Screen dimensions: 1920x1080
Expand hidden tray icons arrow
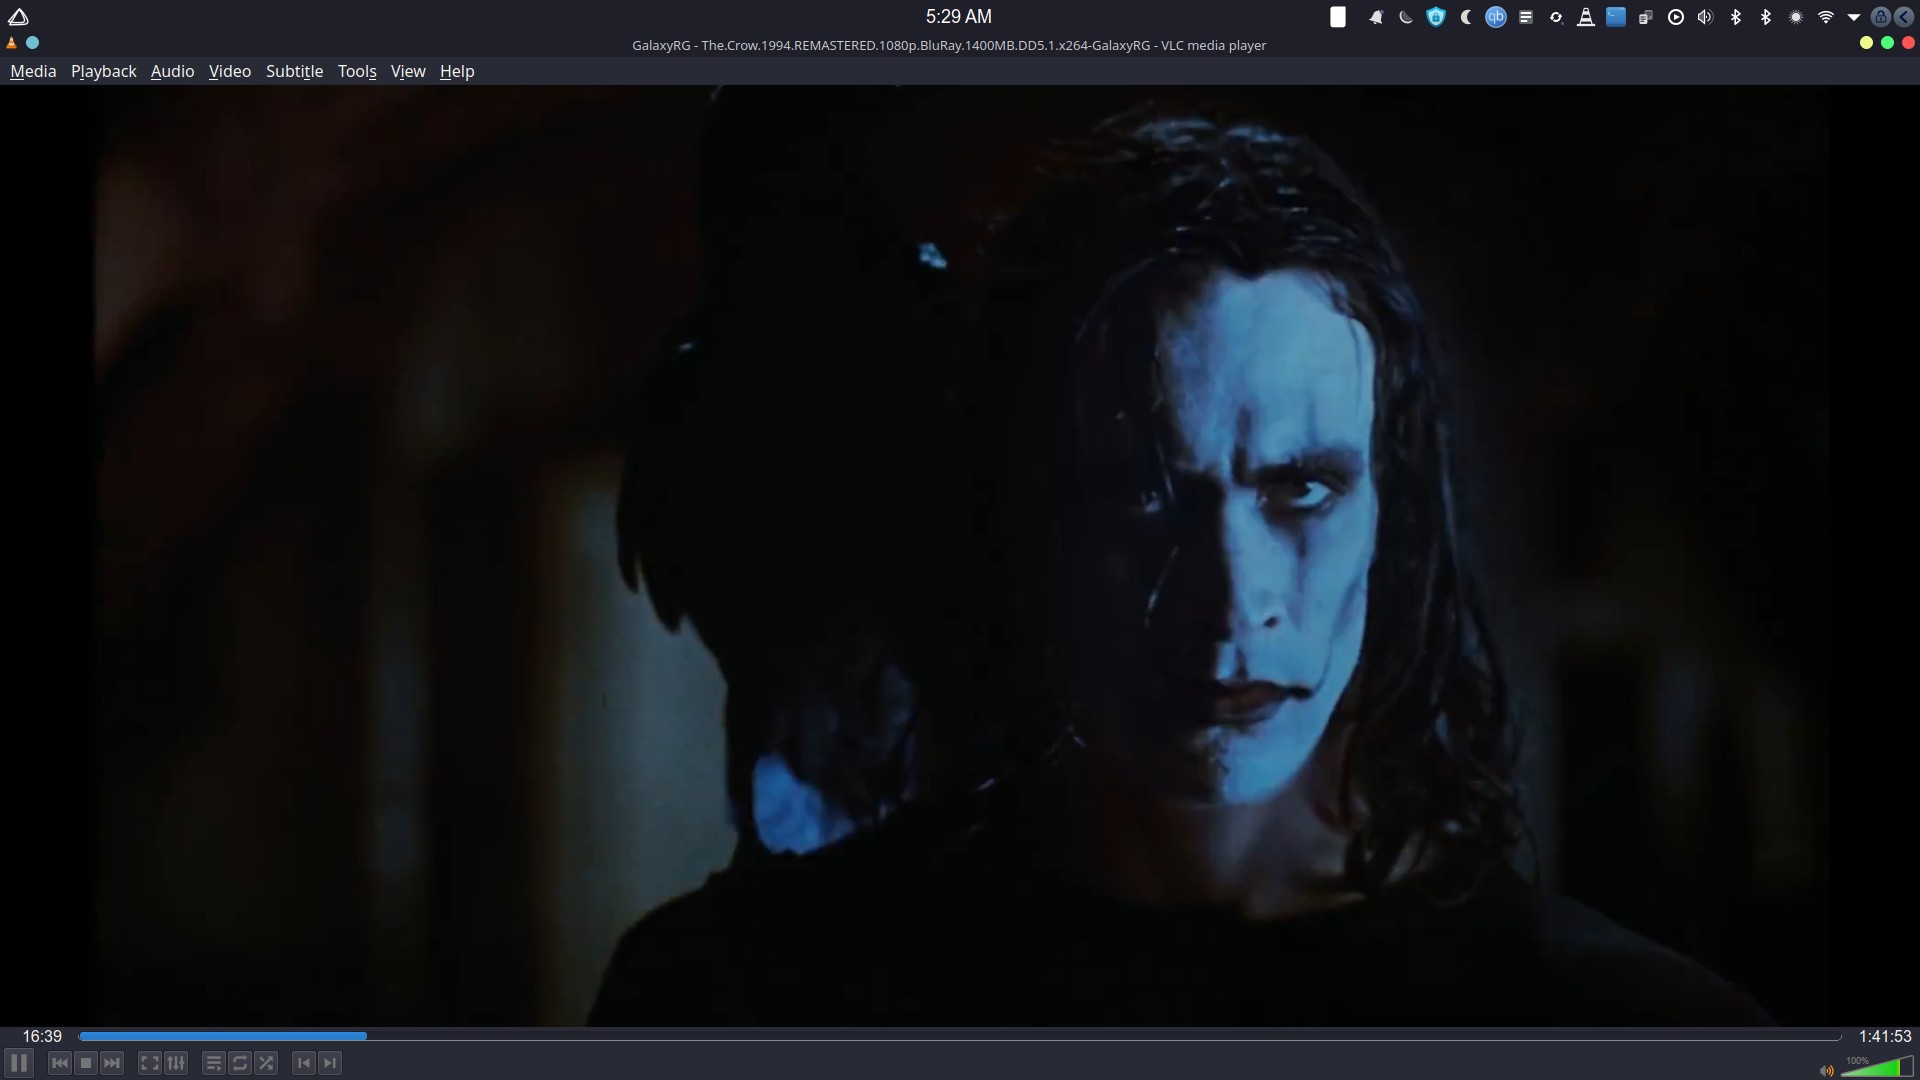1854,17
